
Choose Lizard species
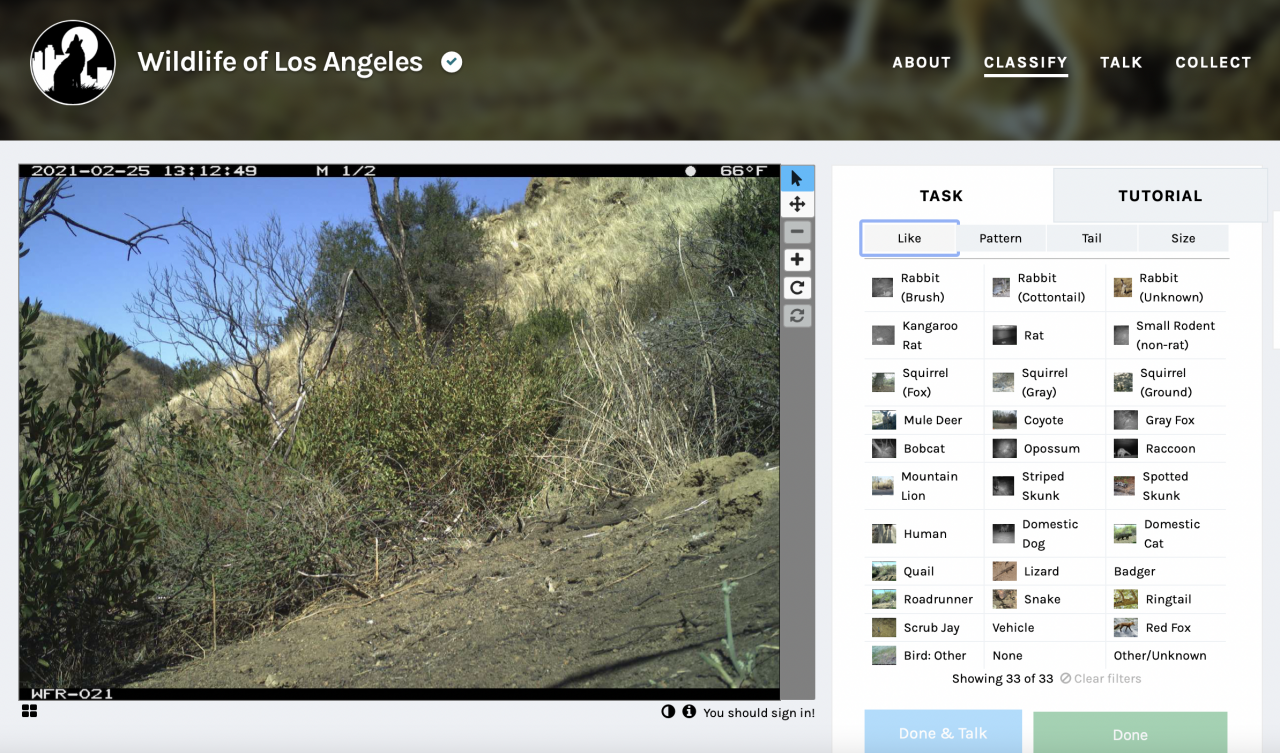(x=1044, y=571)
